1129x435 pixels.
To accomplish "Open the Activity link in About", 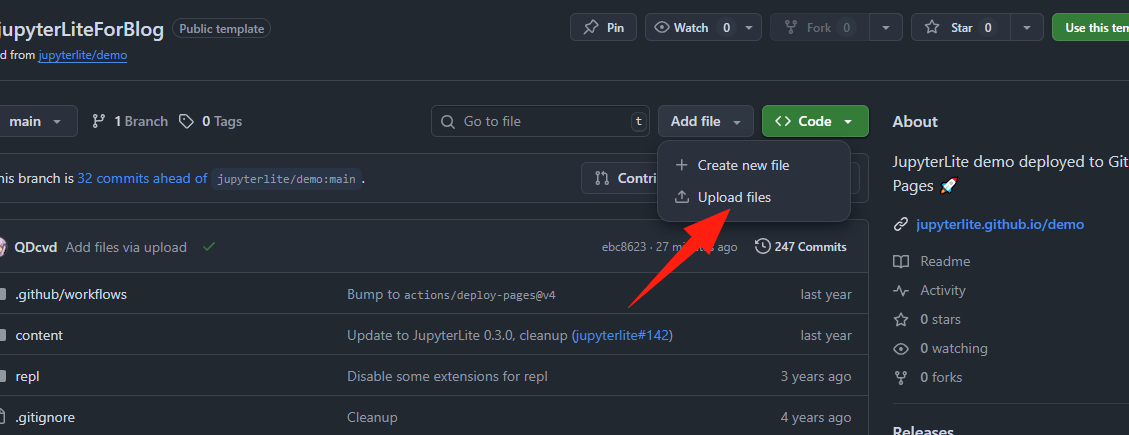I will pos(943,290).
